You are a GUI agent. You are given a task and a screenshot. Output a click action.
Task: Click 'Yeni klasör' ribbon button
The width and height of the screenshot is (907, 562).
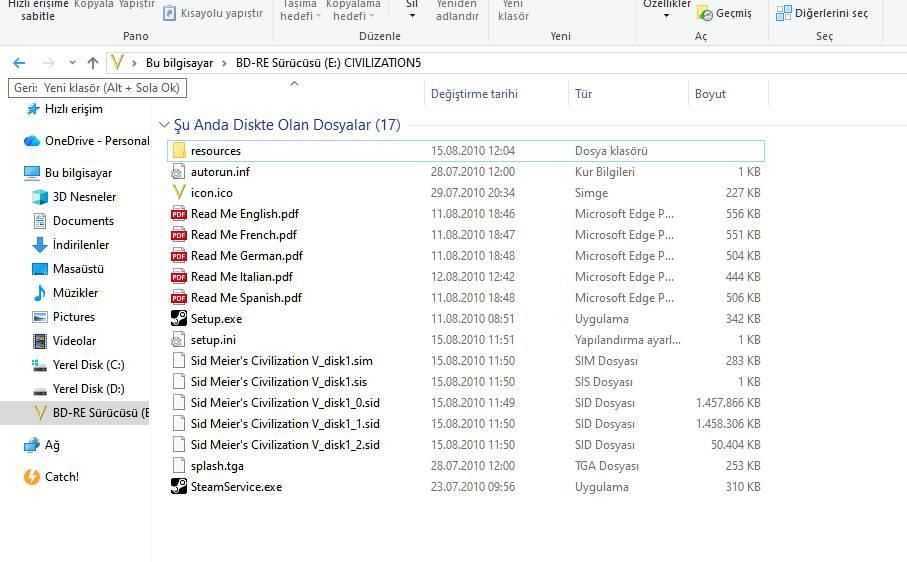click(513, 10)
